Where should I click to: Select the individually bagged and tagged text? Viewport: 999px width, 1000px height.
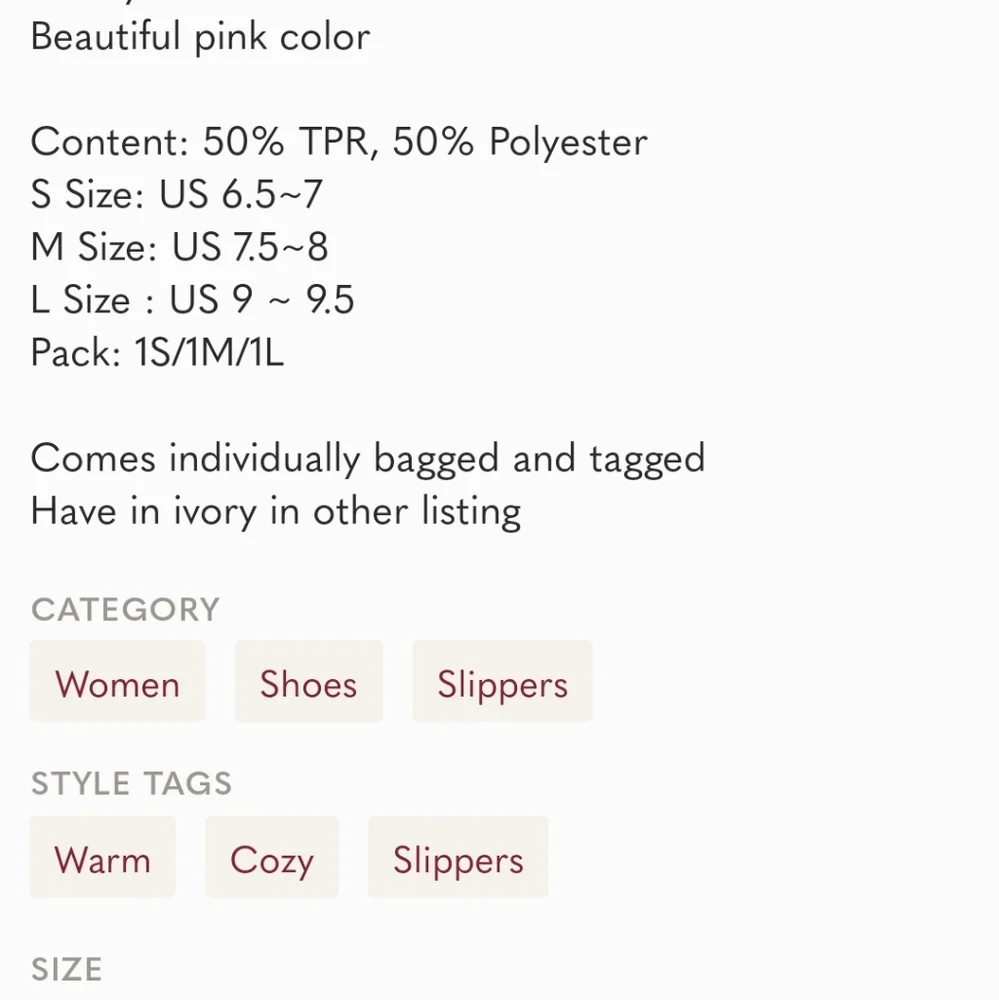pos(368,458)
